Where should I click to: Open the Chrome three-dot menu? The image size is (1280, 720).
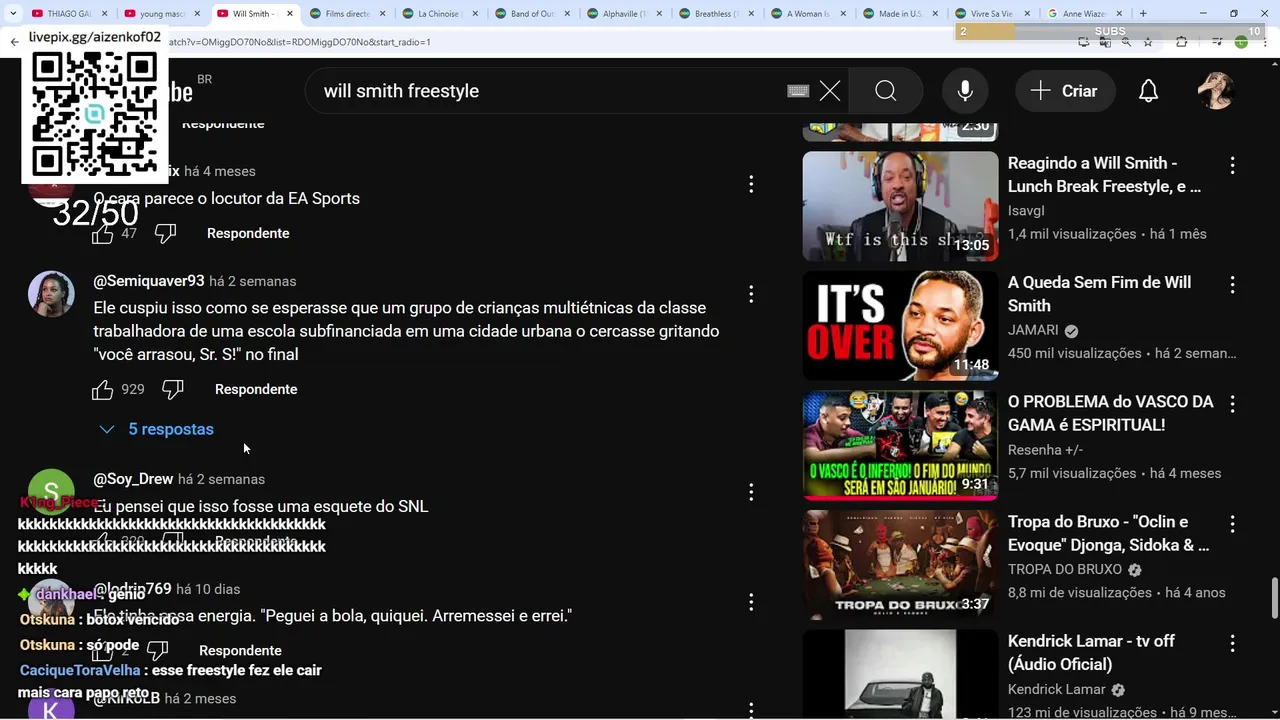click(x=1266, y=42)
